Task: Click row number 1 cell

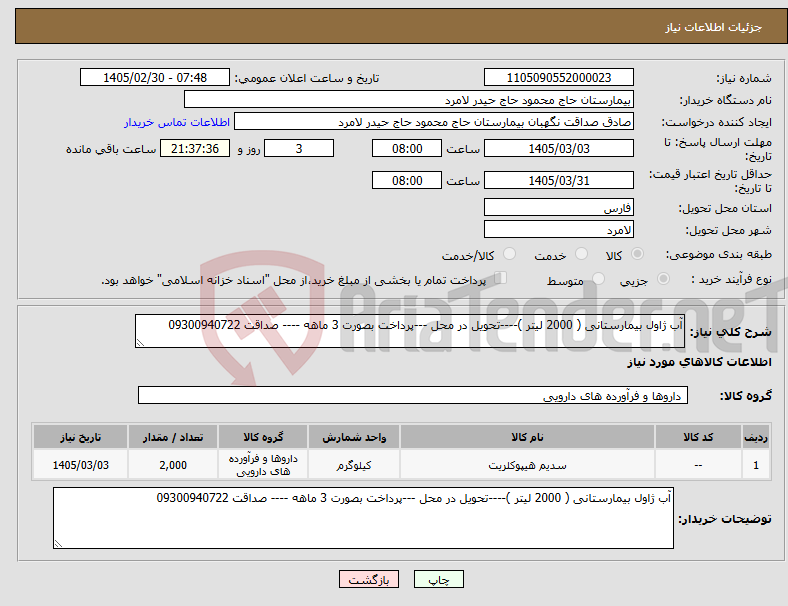Action: [756, 465]
